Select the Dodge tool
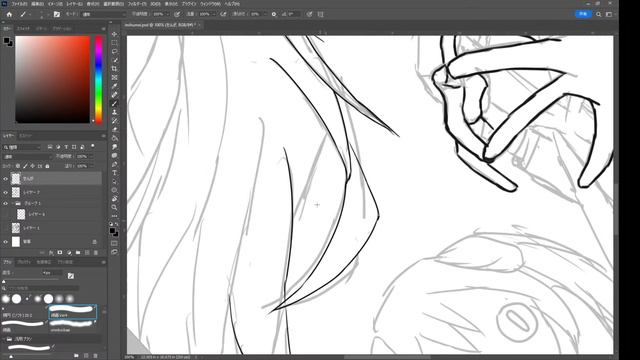The height and width of the screenshot is (360, 640). 114,156
